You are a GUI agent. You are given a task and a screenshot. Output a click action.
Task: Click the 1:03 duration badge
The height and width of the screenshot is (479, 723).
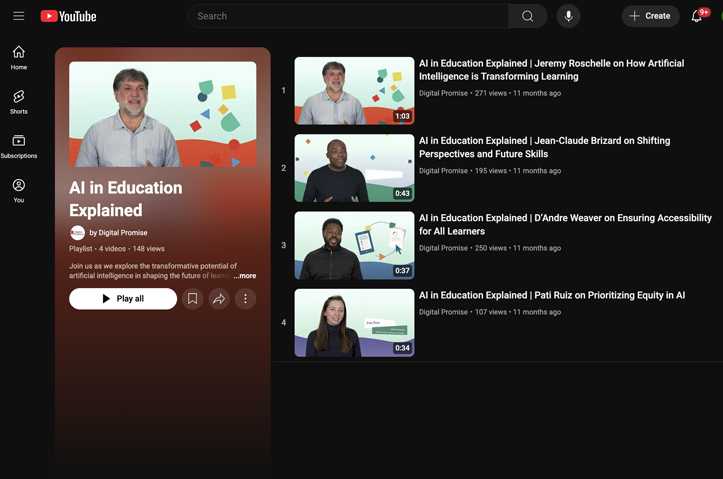tap(402, 116)
